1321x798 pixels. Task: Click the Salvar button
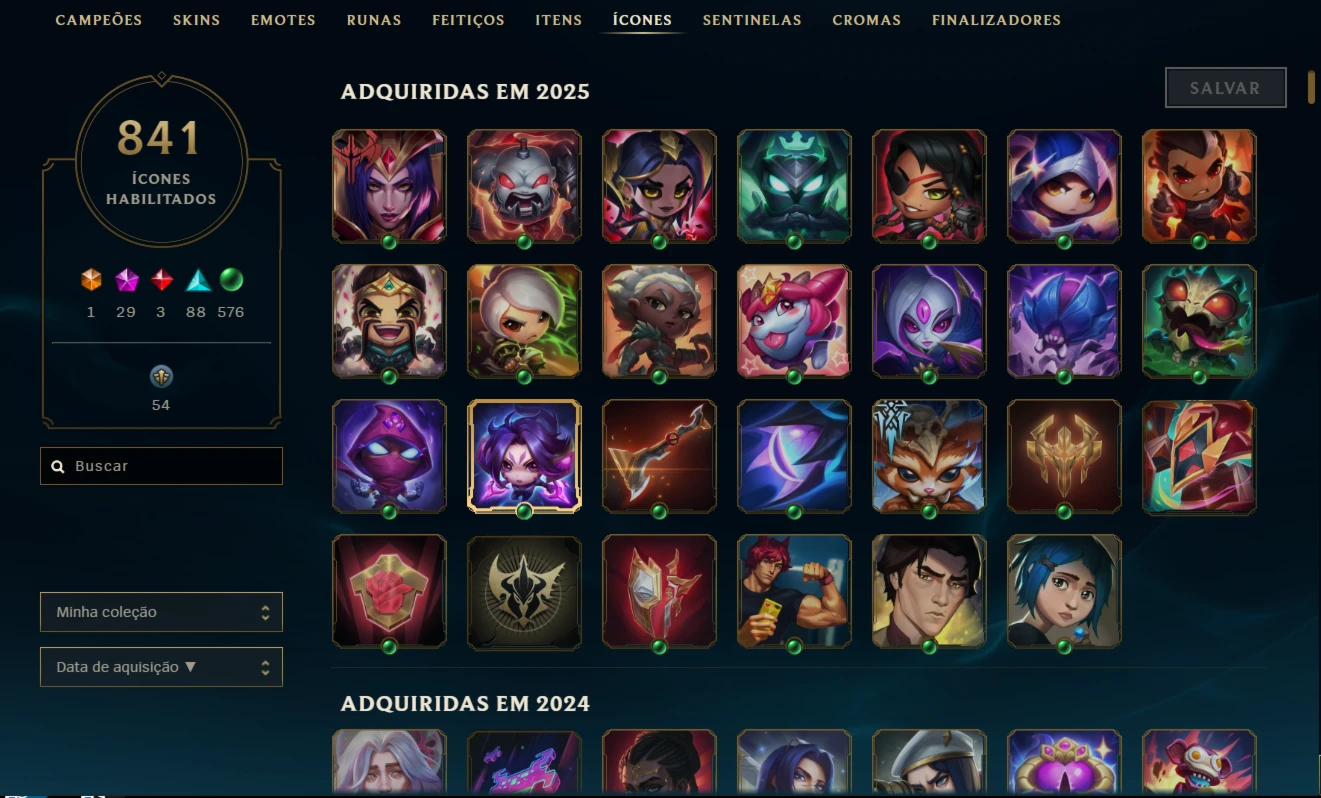1225,88
